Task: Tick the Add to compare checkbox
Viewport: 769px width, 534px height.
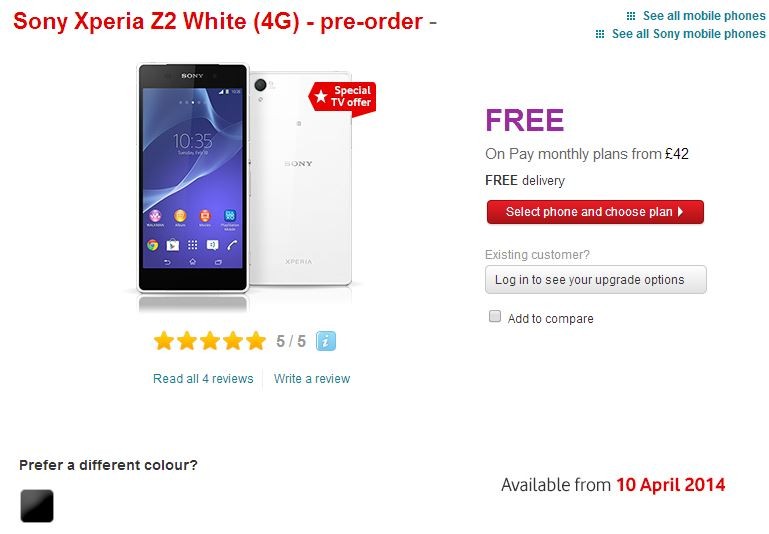Action: pos(495,316)
